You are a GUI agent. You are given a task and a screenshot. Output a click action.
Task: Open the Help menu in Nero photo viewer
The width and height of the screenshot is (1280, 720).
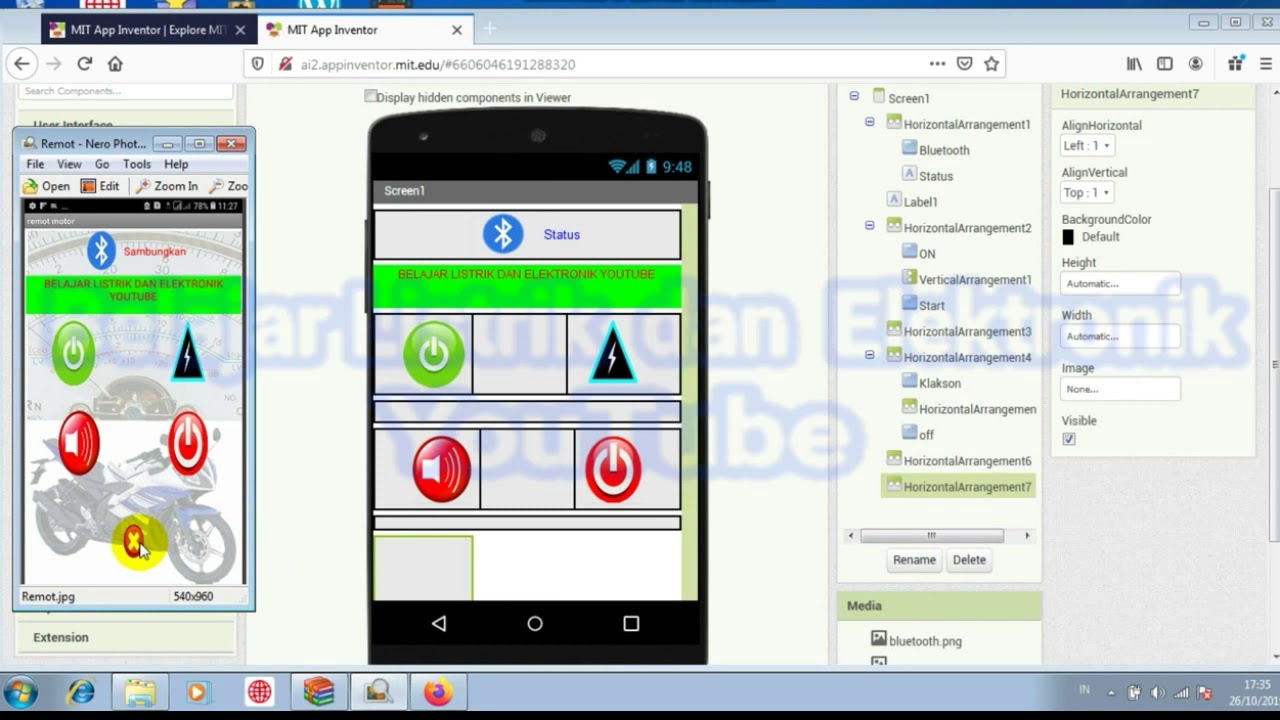tap(176, 164)
